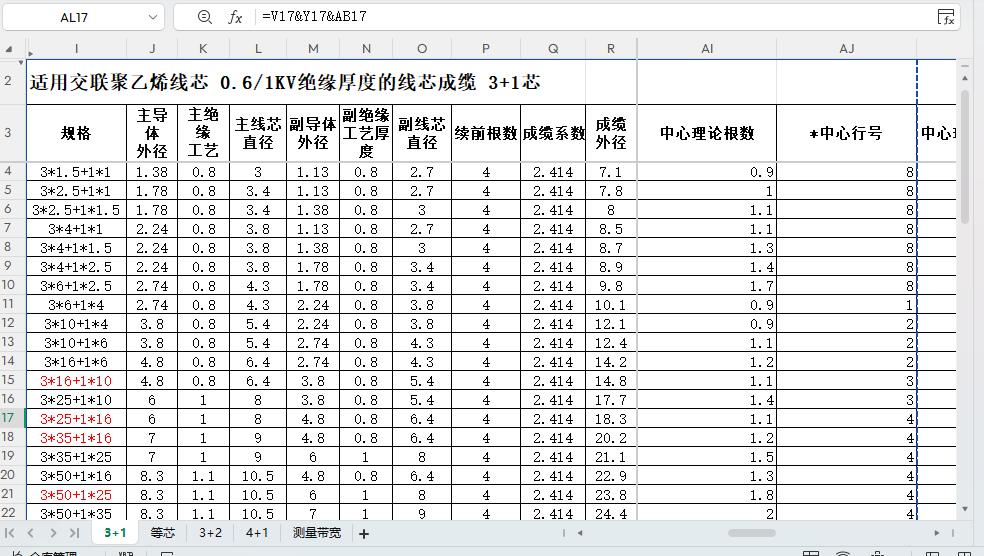Screen dimensions: 984x556
Task: Select row header 17
Action: point(9,418)
